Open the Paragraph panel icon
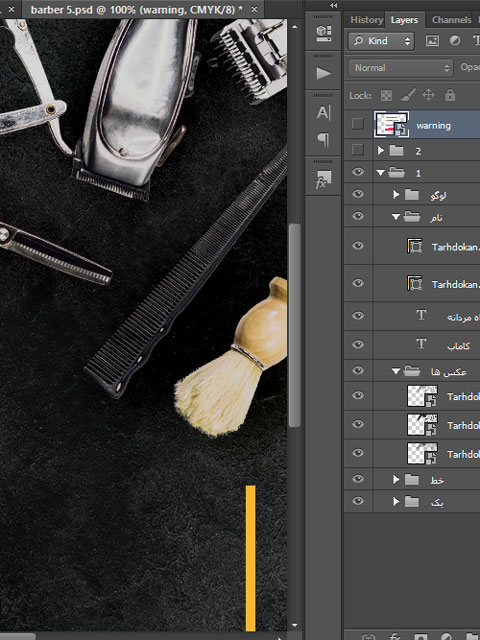 pyautogui.click(x=323, y=140)
